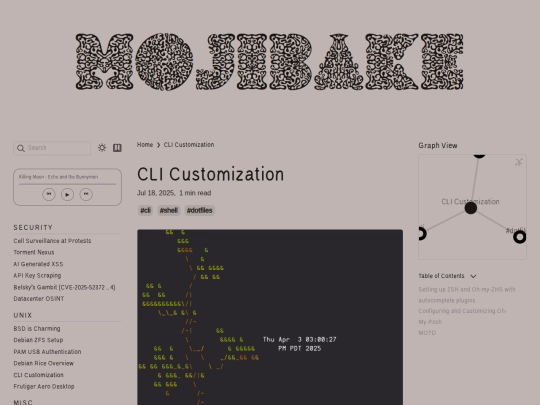Open Frutiger Aero Desktop page
This screenshot has height=405, width=540.
pyautogui.click(x=44, y=386)
